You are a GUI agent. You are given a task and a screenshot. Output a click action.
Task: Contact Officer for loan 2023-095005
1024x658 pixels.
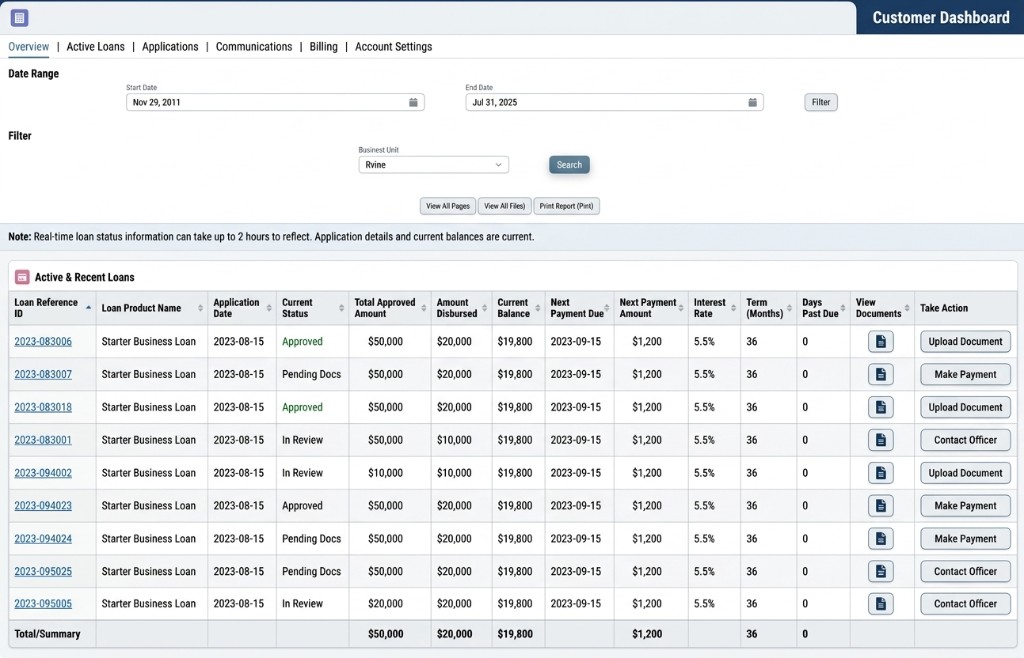click(965, 604)
